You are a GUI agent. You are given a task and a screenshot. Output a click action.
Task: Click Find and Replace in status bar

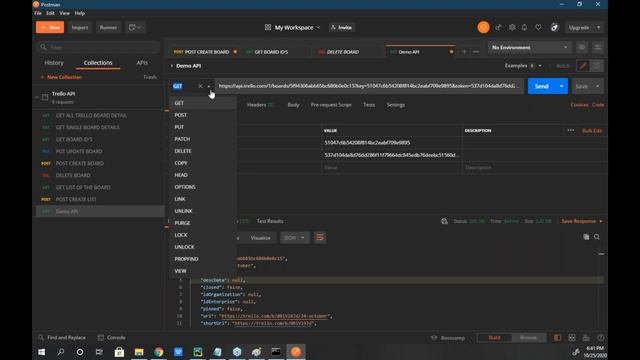click(x=62, y=338)
